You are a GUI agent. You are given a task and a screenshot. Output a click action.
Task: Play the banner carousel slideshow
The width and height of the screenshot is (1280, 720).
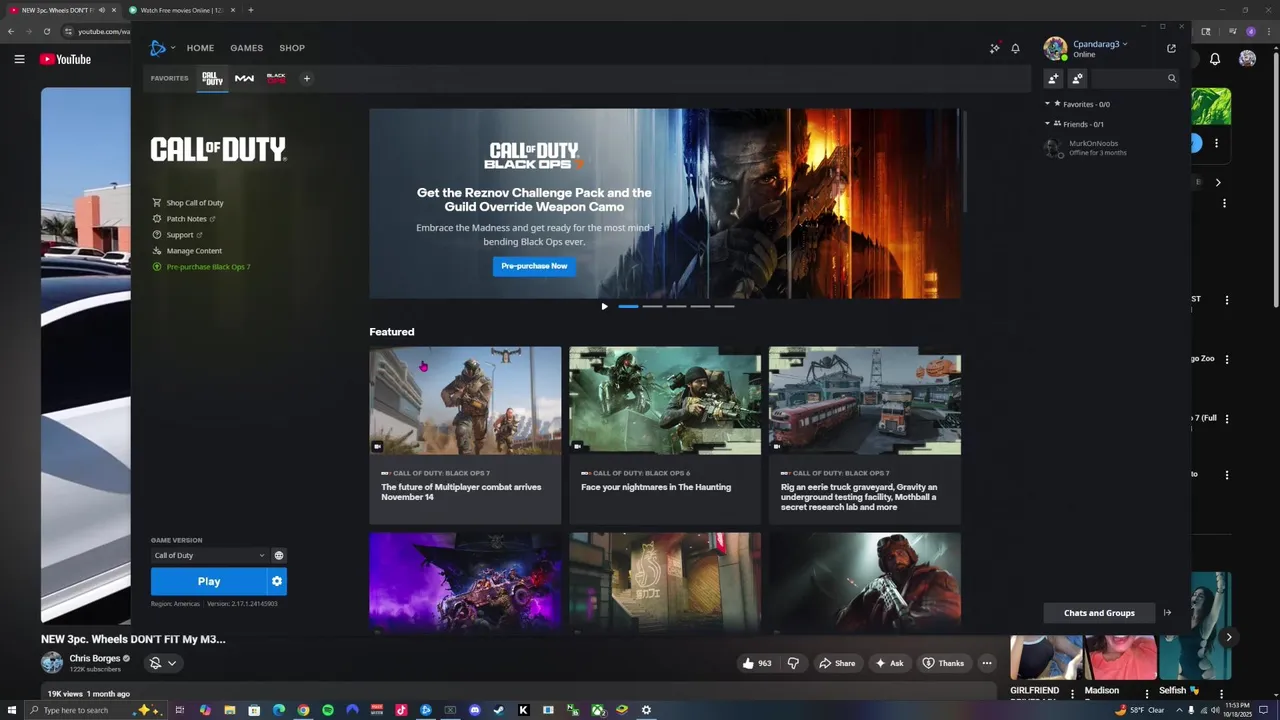(604, 307)
